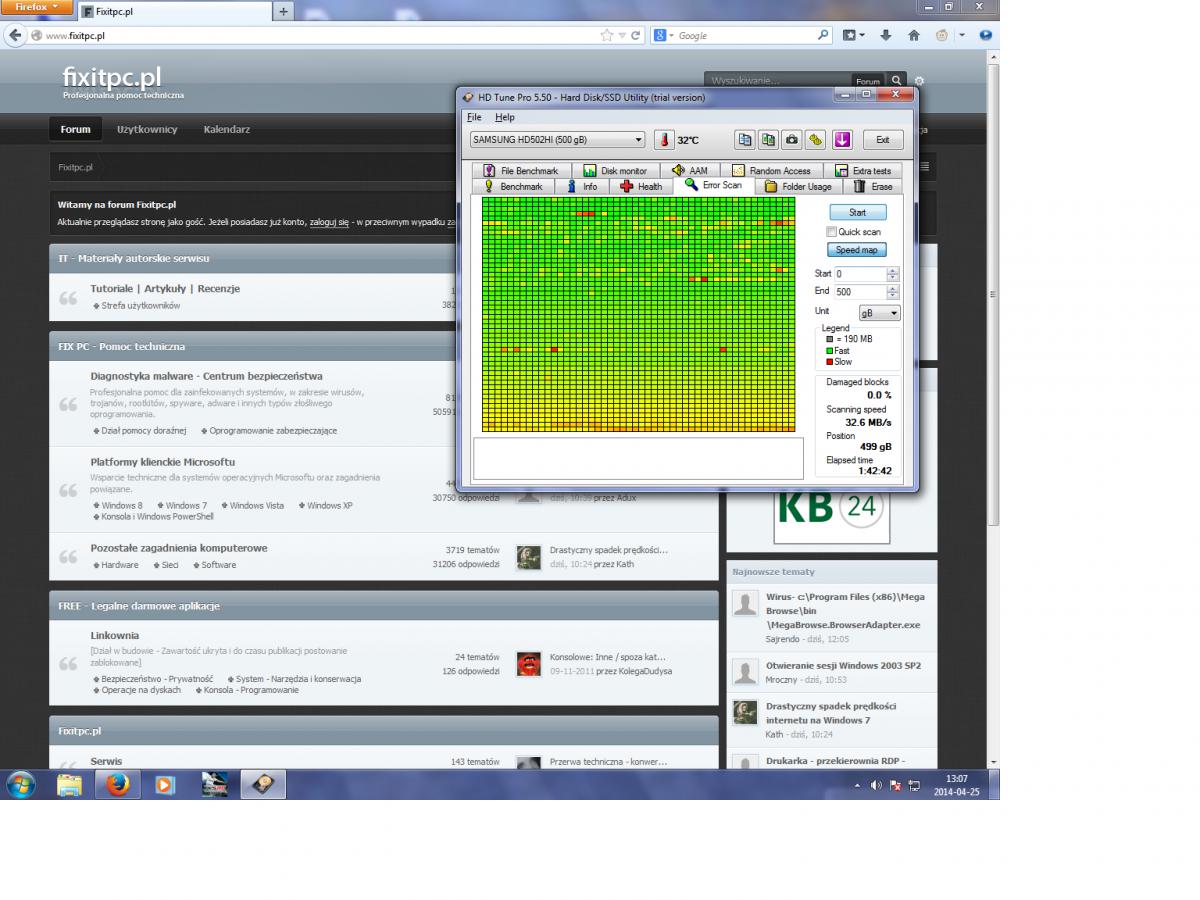Click the search magnifier in Google box
1200x900 pixels.
[x=823, y=35]
